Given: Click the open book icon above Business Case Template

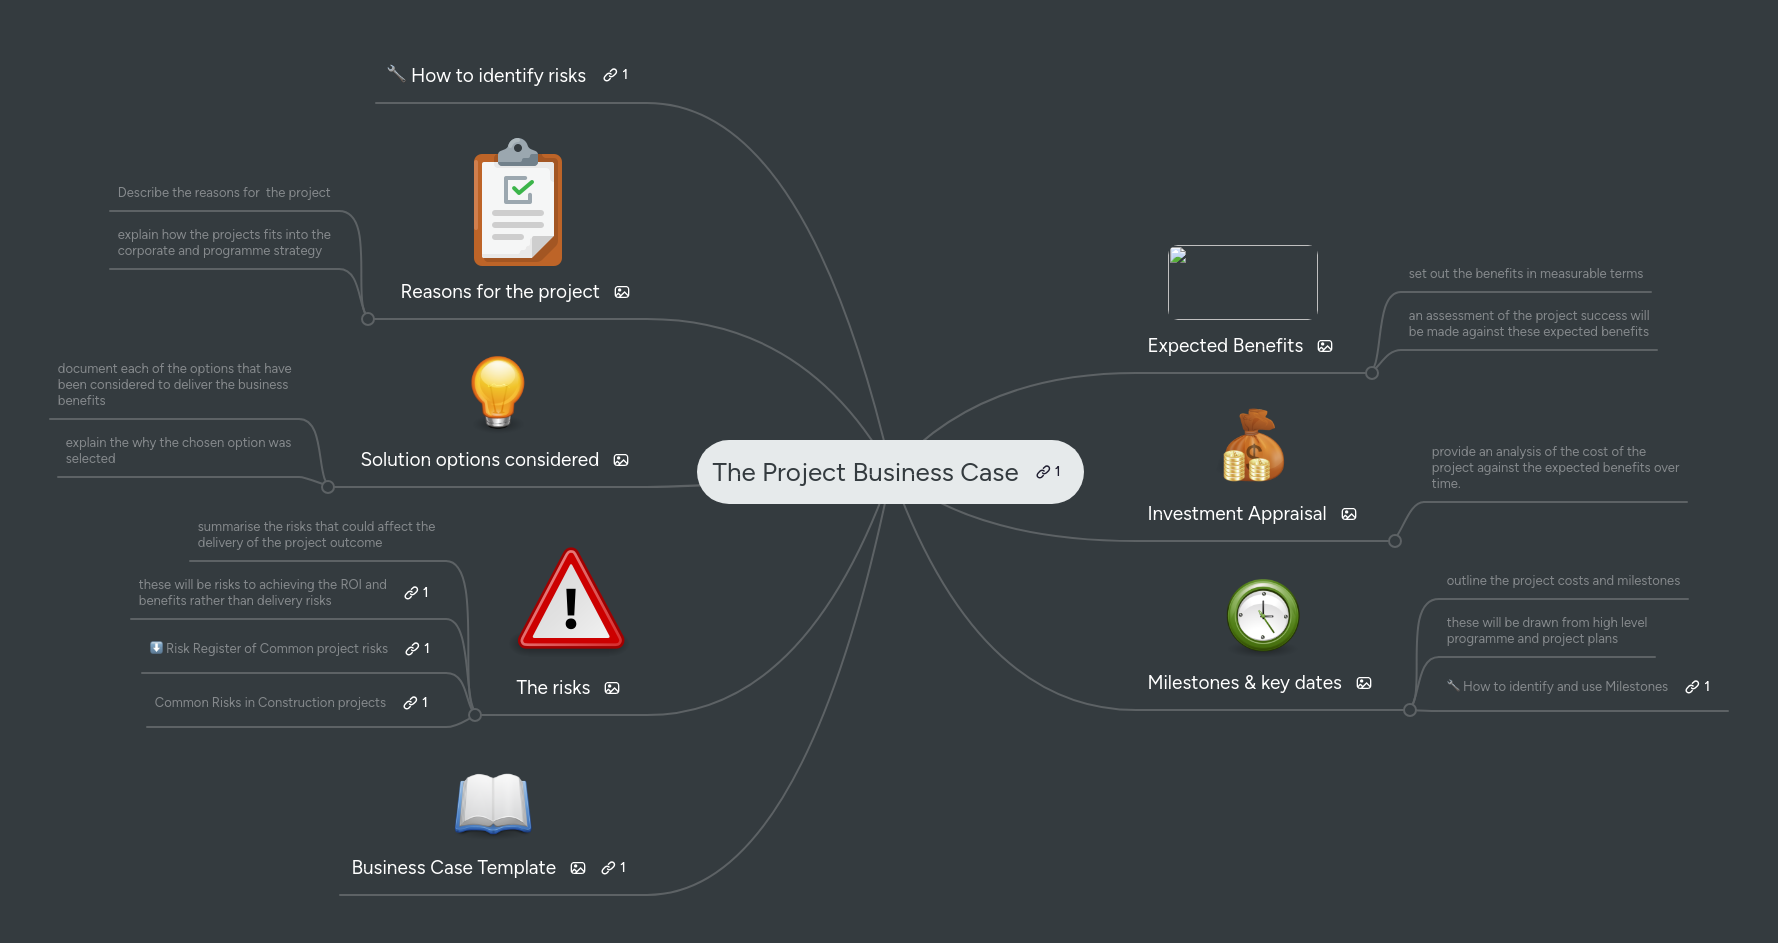Looking at the screenshot, I should coord(493,802).
